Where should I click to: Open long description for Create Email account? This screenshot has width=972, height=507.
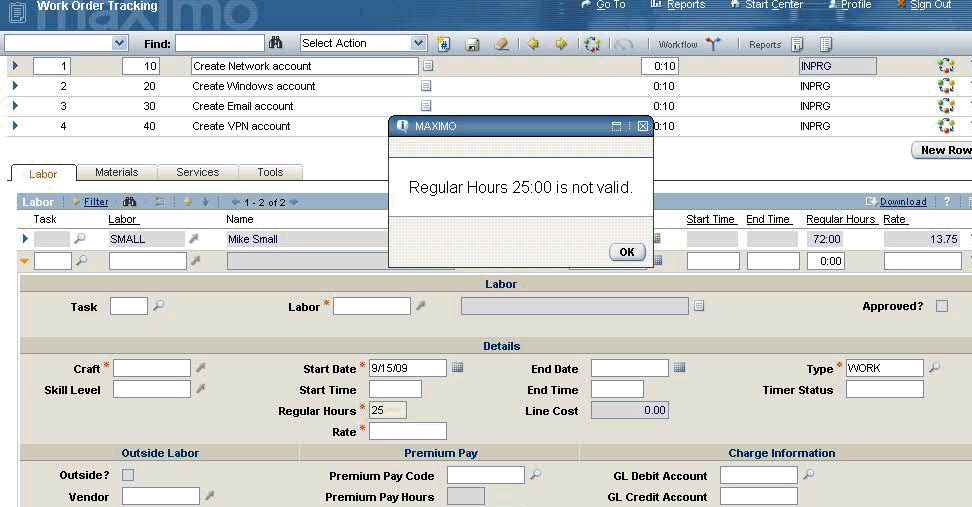426,105
